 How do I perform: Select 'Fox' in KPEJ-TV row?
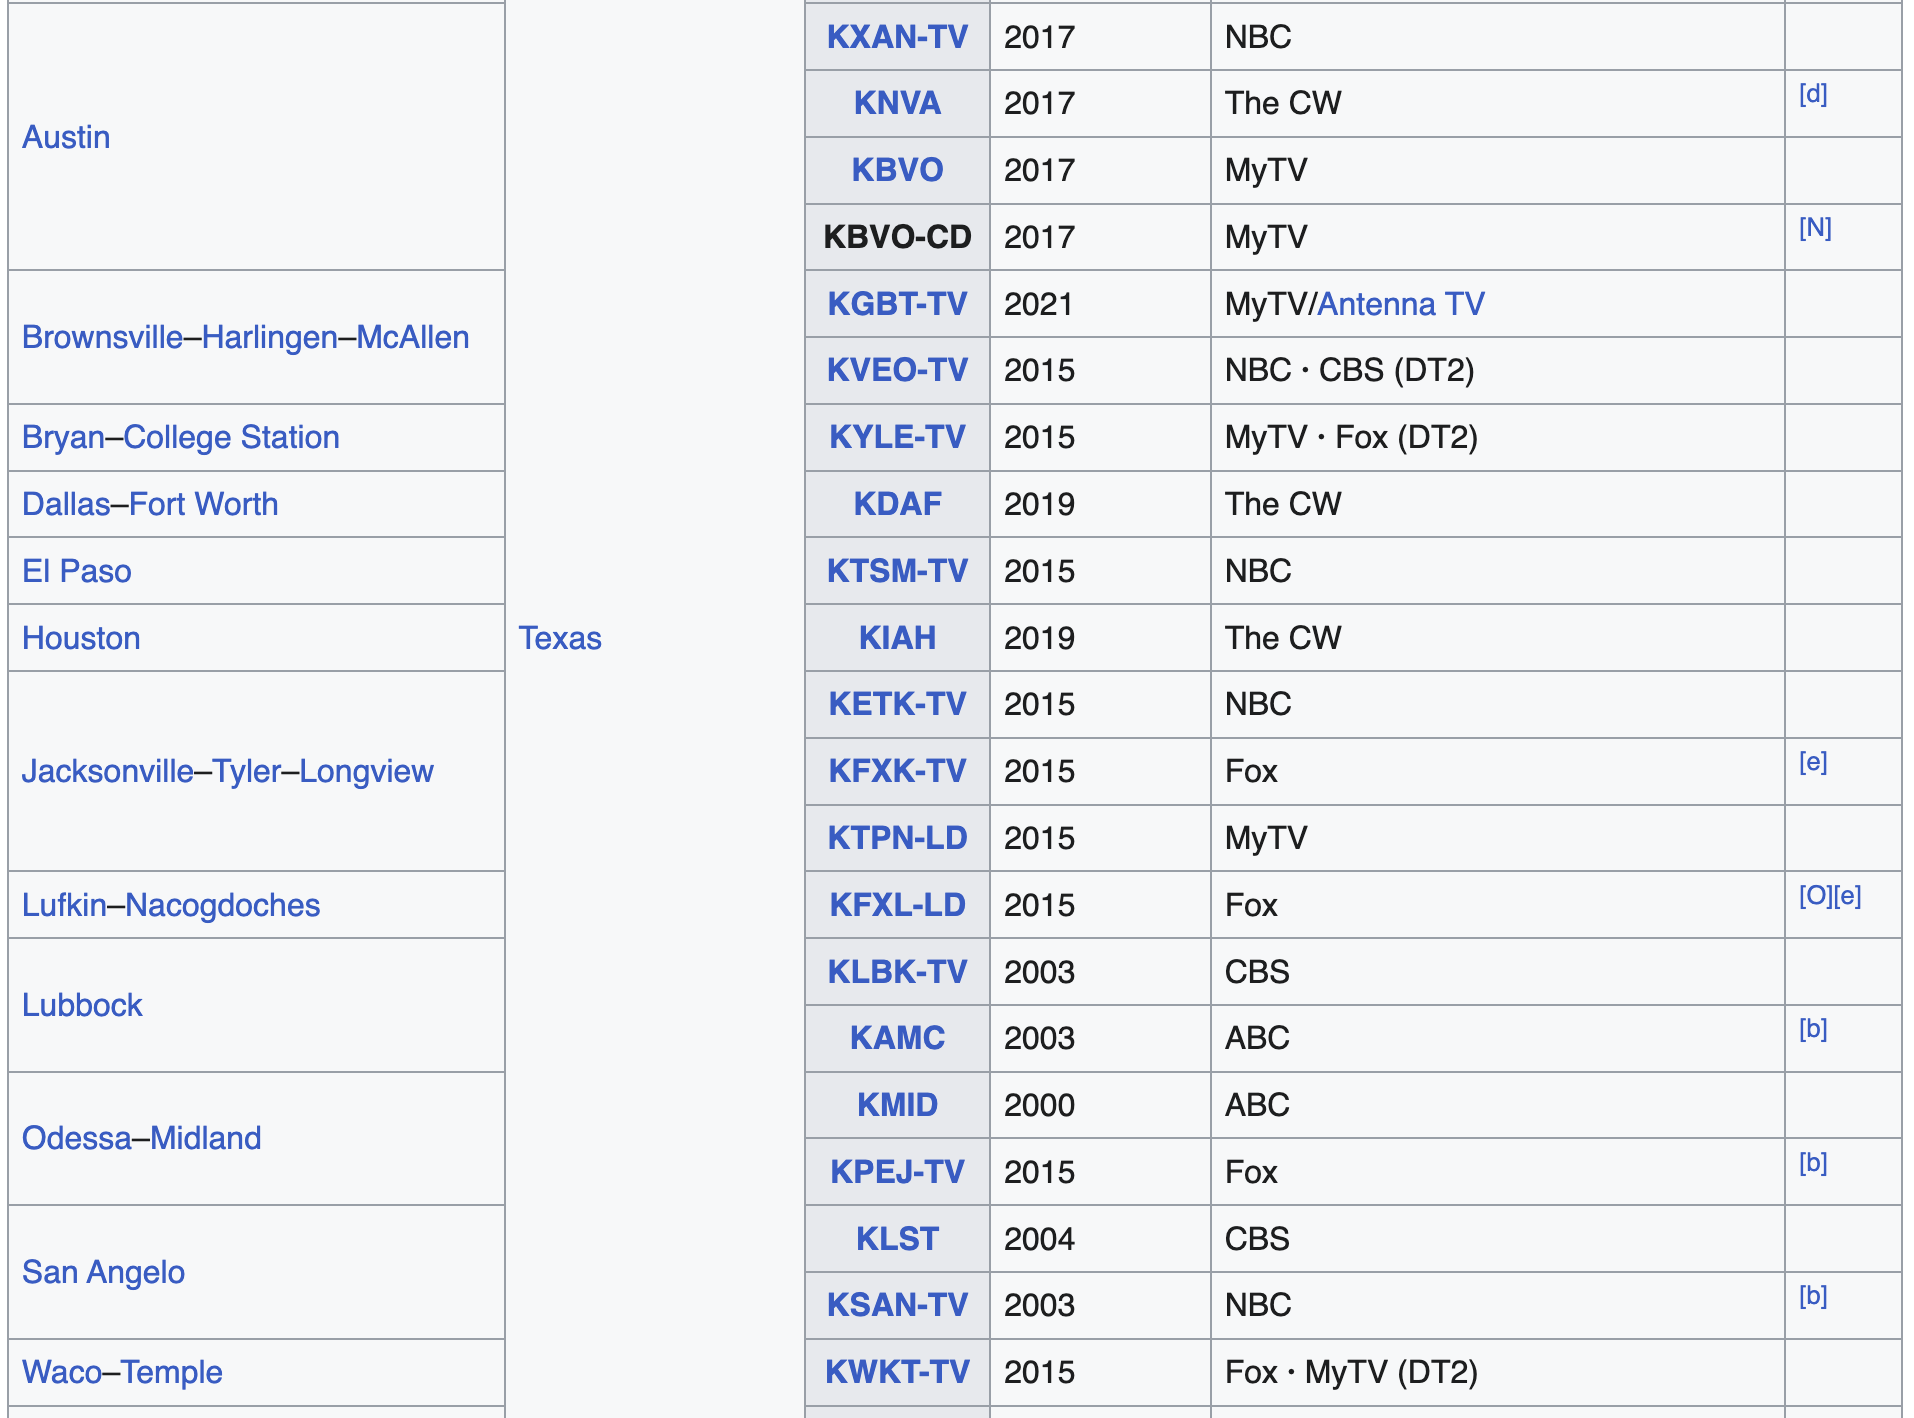[1251, 1172]
